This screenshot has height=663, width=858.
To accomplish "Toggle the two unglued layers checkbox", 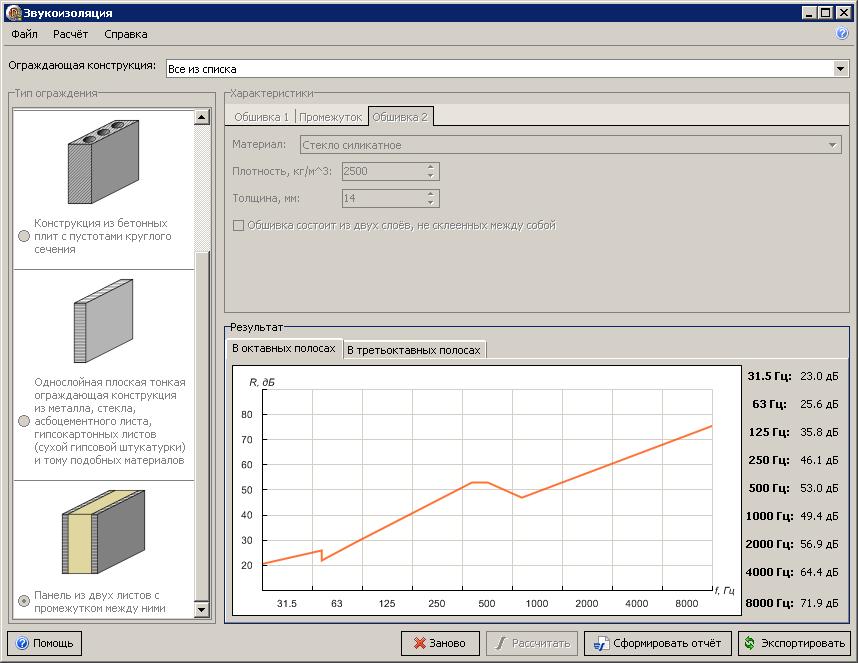I will 238,225.
